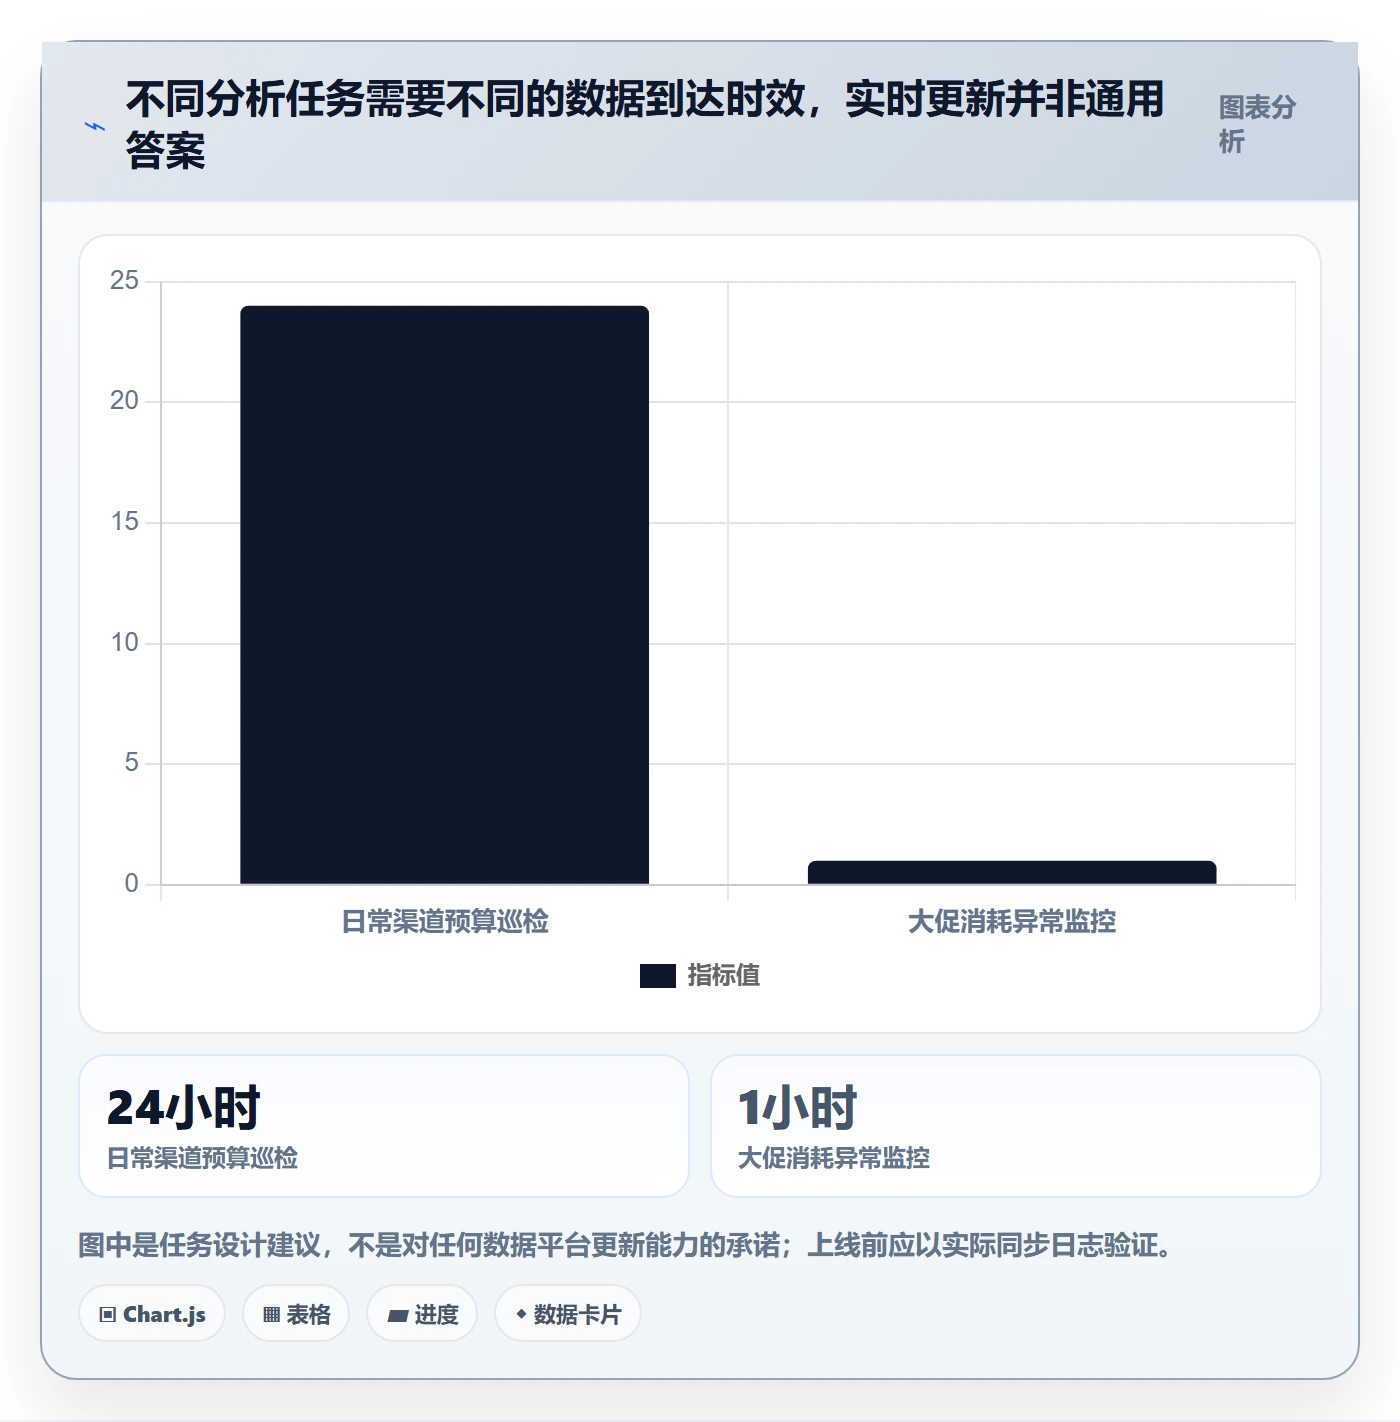This screenshot has width=1400, height=1422.
Task: Click y-axis tick value 20
Action: coord(124,401)
